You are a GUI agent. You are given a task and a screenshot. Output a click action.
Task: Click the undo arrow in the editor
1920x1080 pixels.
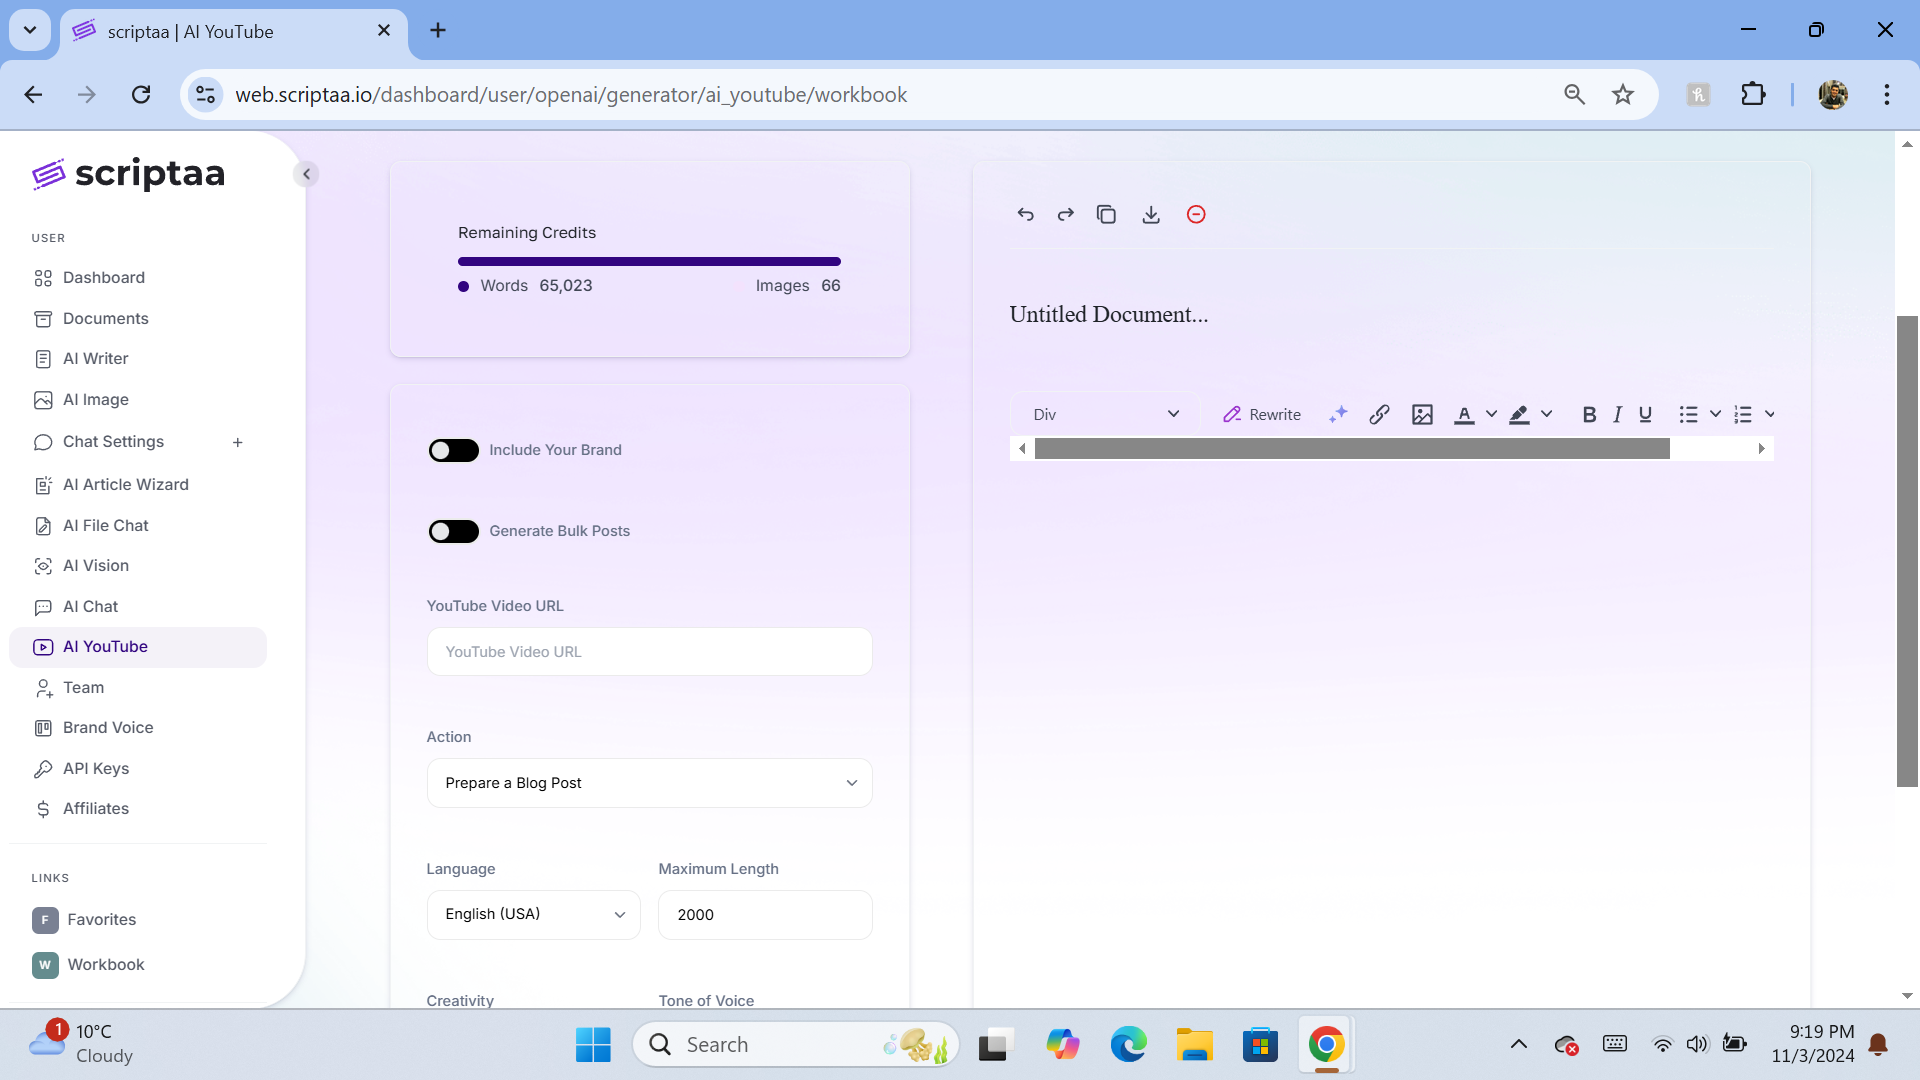tap(1025, 214)
